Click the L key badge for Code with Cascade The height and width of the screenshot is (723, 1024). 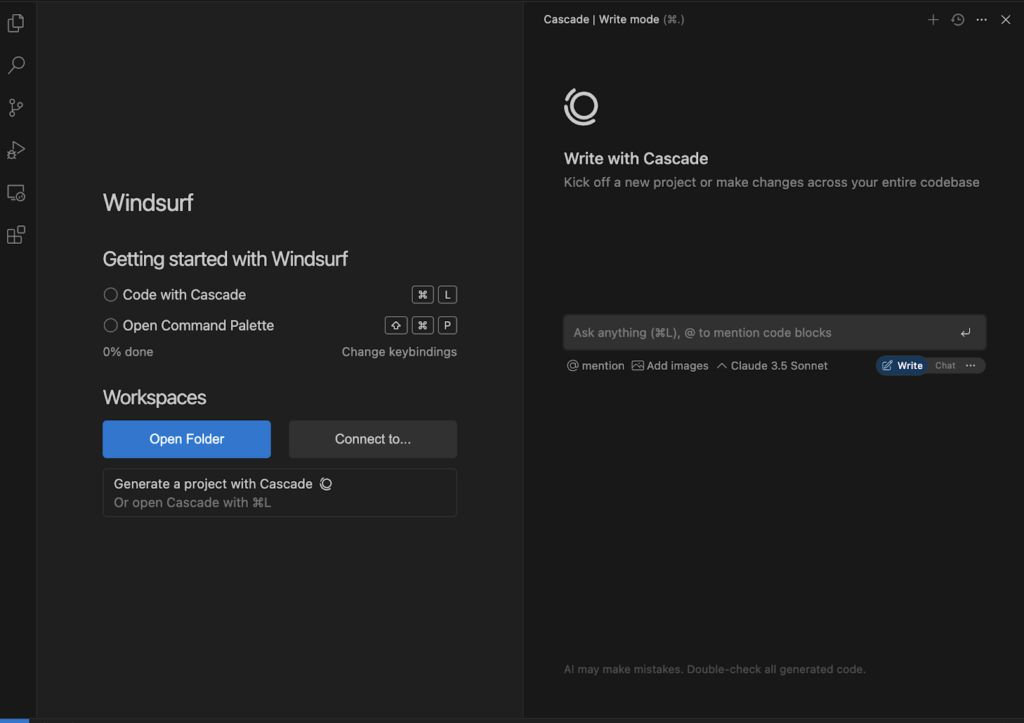pyautogui.click(x=447, y=295)
